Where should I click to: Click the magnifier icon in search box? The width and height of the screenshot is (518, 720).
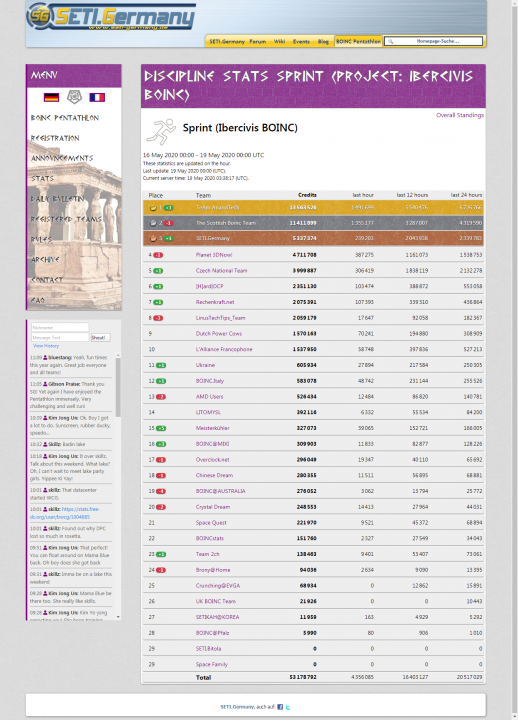390,41
